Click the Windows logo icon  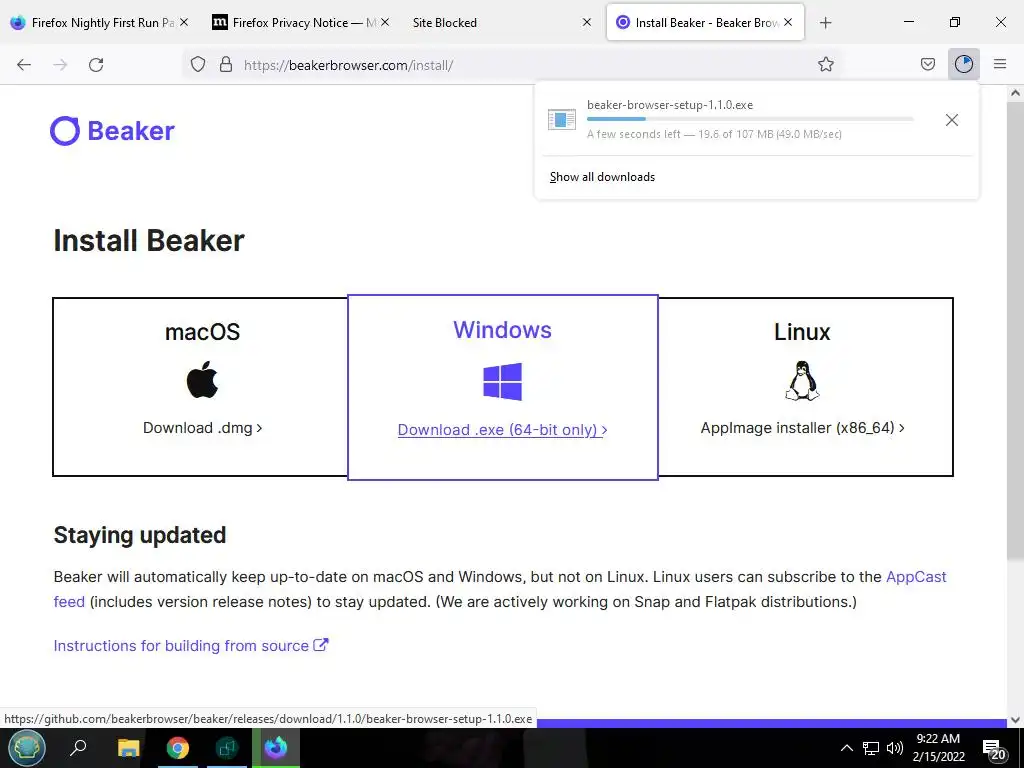pos(502,381)
